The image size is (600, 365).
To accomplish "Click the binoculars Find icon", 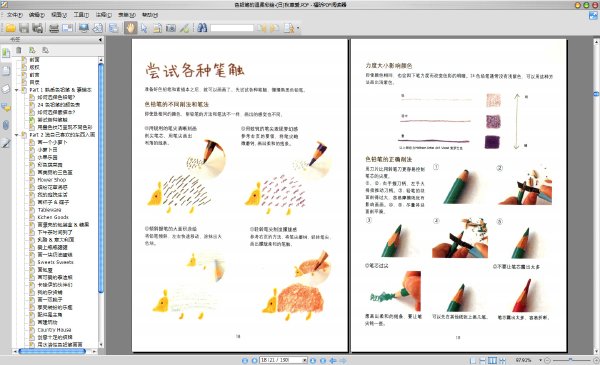I will [202, 28].
